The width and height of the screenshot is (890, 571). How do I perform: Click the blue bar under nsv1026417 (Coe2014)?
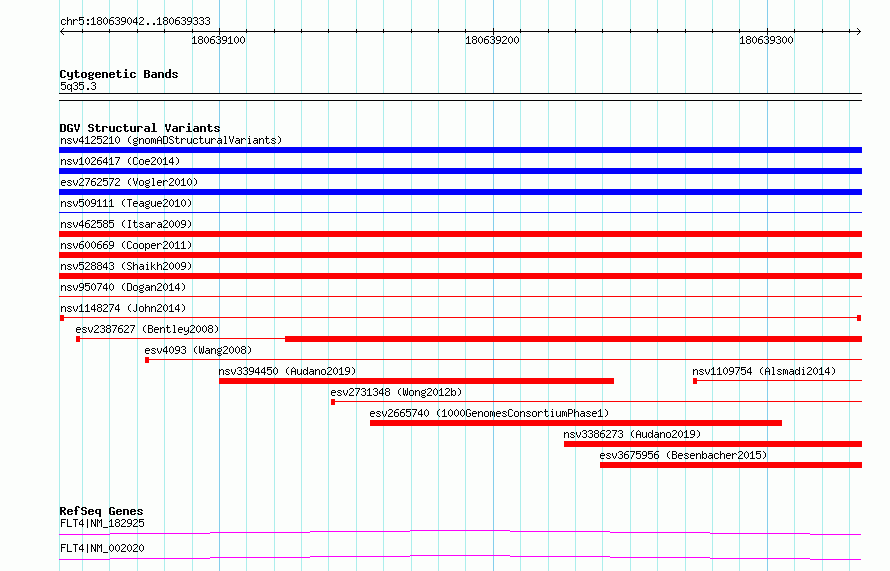(x=460, y=171)
